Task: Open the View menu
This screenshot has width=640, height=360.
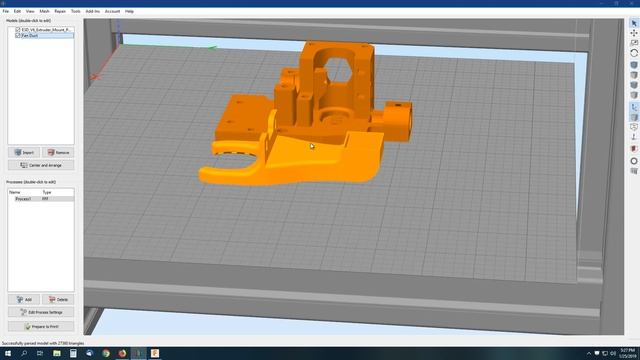Action: tap(30, 11)
